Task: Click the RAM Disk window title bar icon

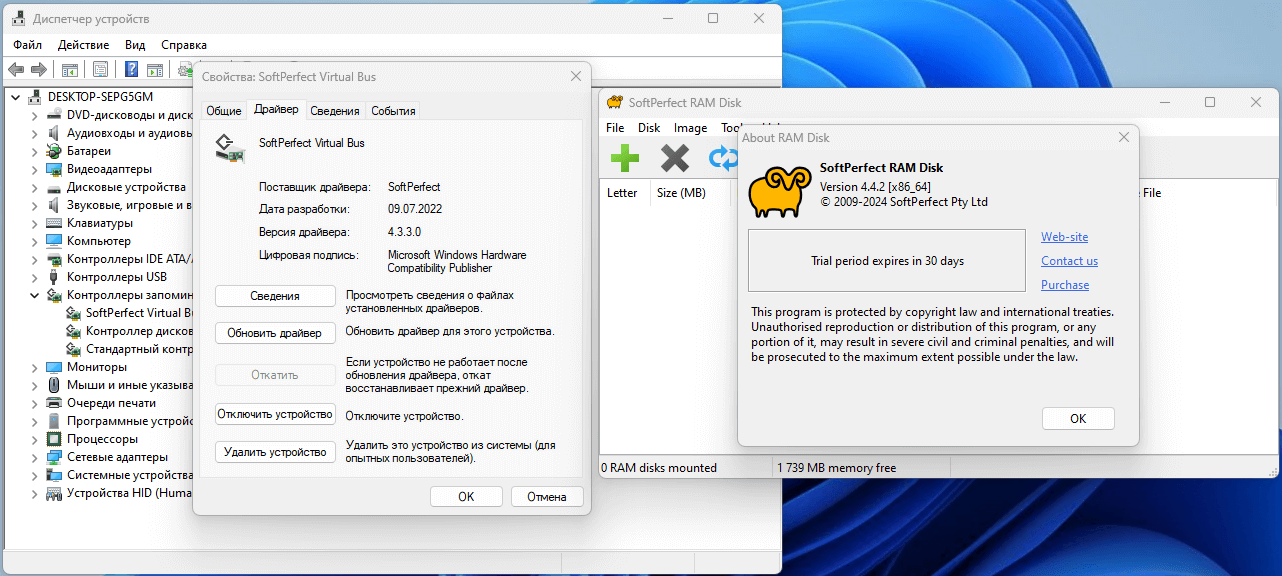Action: [614, 102]
